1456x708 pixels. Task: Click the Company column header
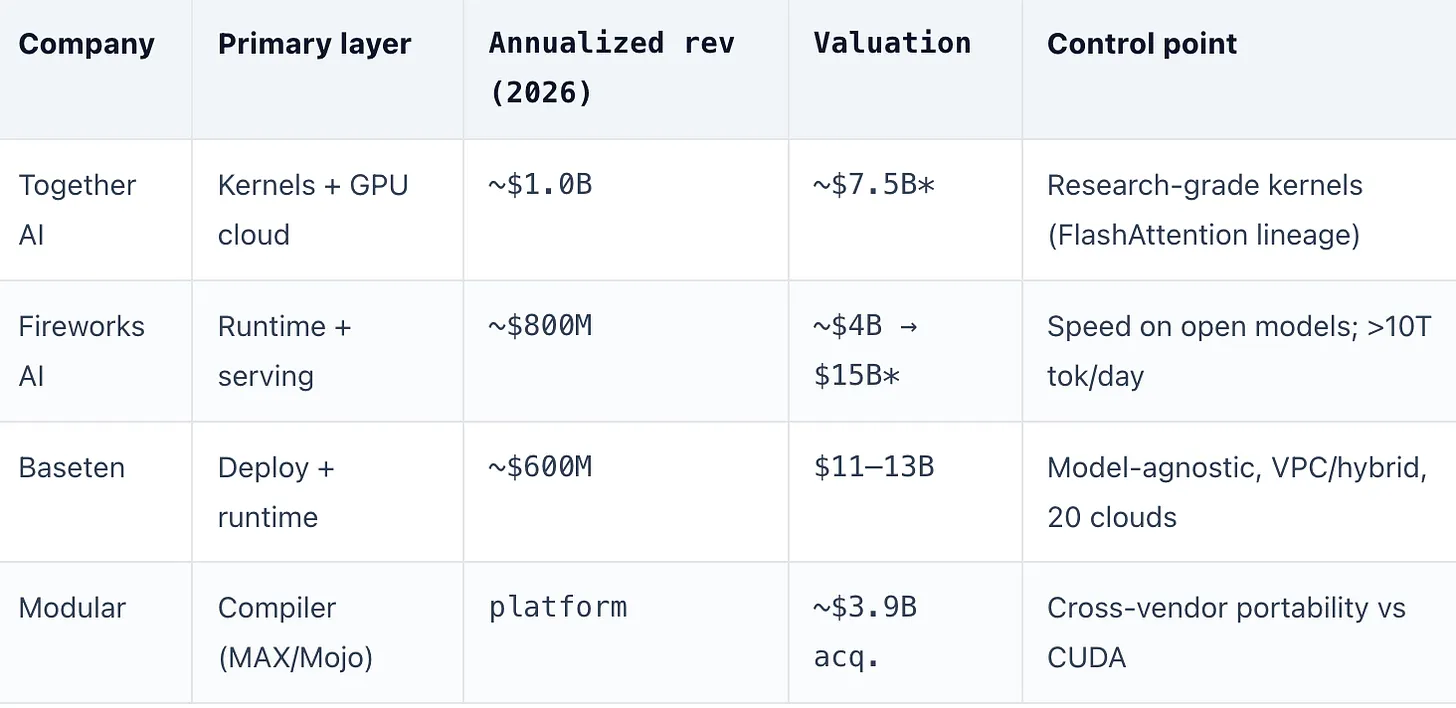click(x=87, y=44)
